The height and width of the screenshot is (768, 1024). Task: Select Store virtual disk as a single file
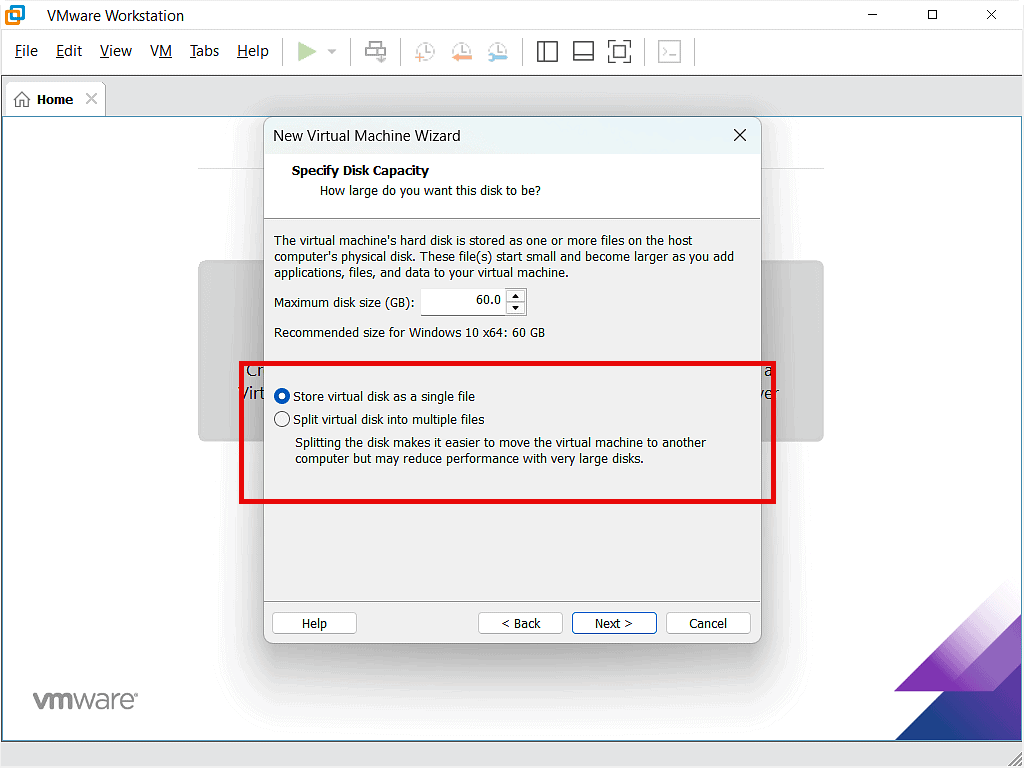click(x=282, y=397)
